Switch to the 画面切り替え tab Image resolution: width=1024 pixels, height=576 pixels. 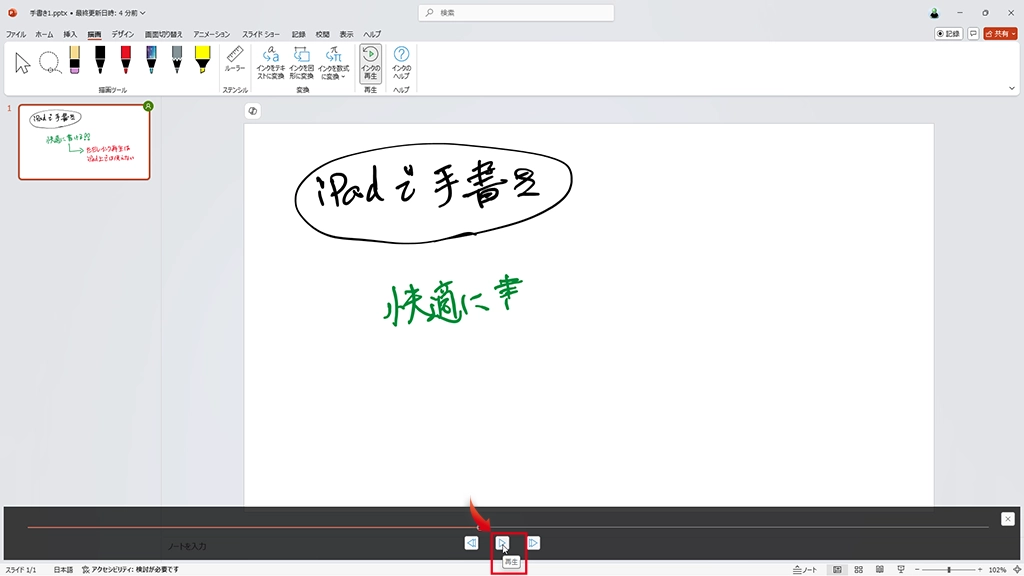point(163,34)
